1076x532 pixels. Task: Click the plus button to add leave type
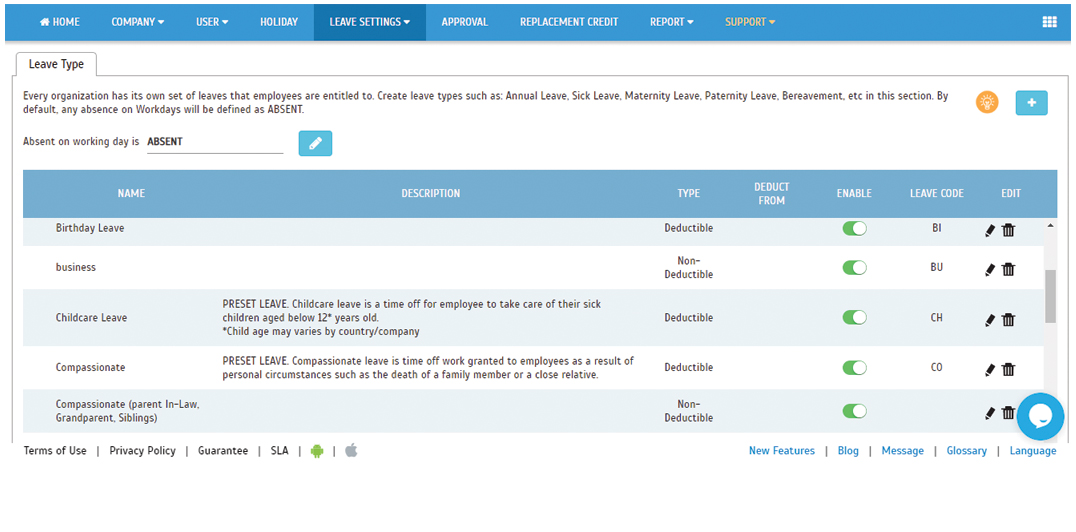[x=1031, y=102]
